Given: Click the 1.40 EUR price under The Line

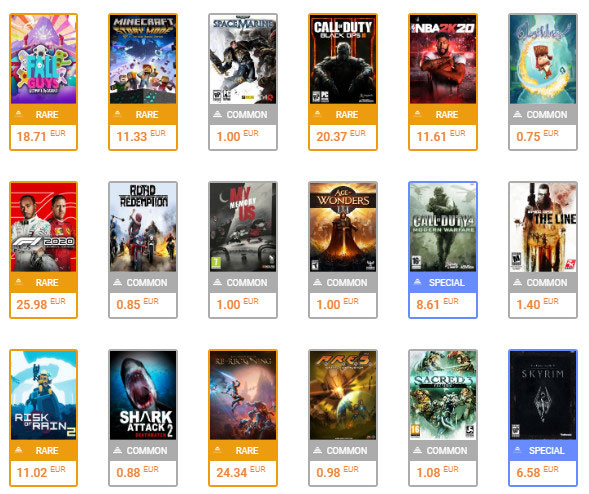Looking at the screenshot, I should point(537,304).
